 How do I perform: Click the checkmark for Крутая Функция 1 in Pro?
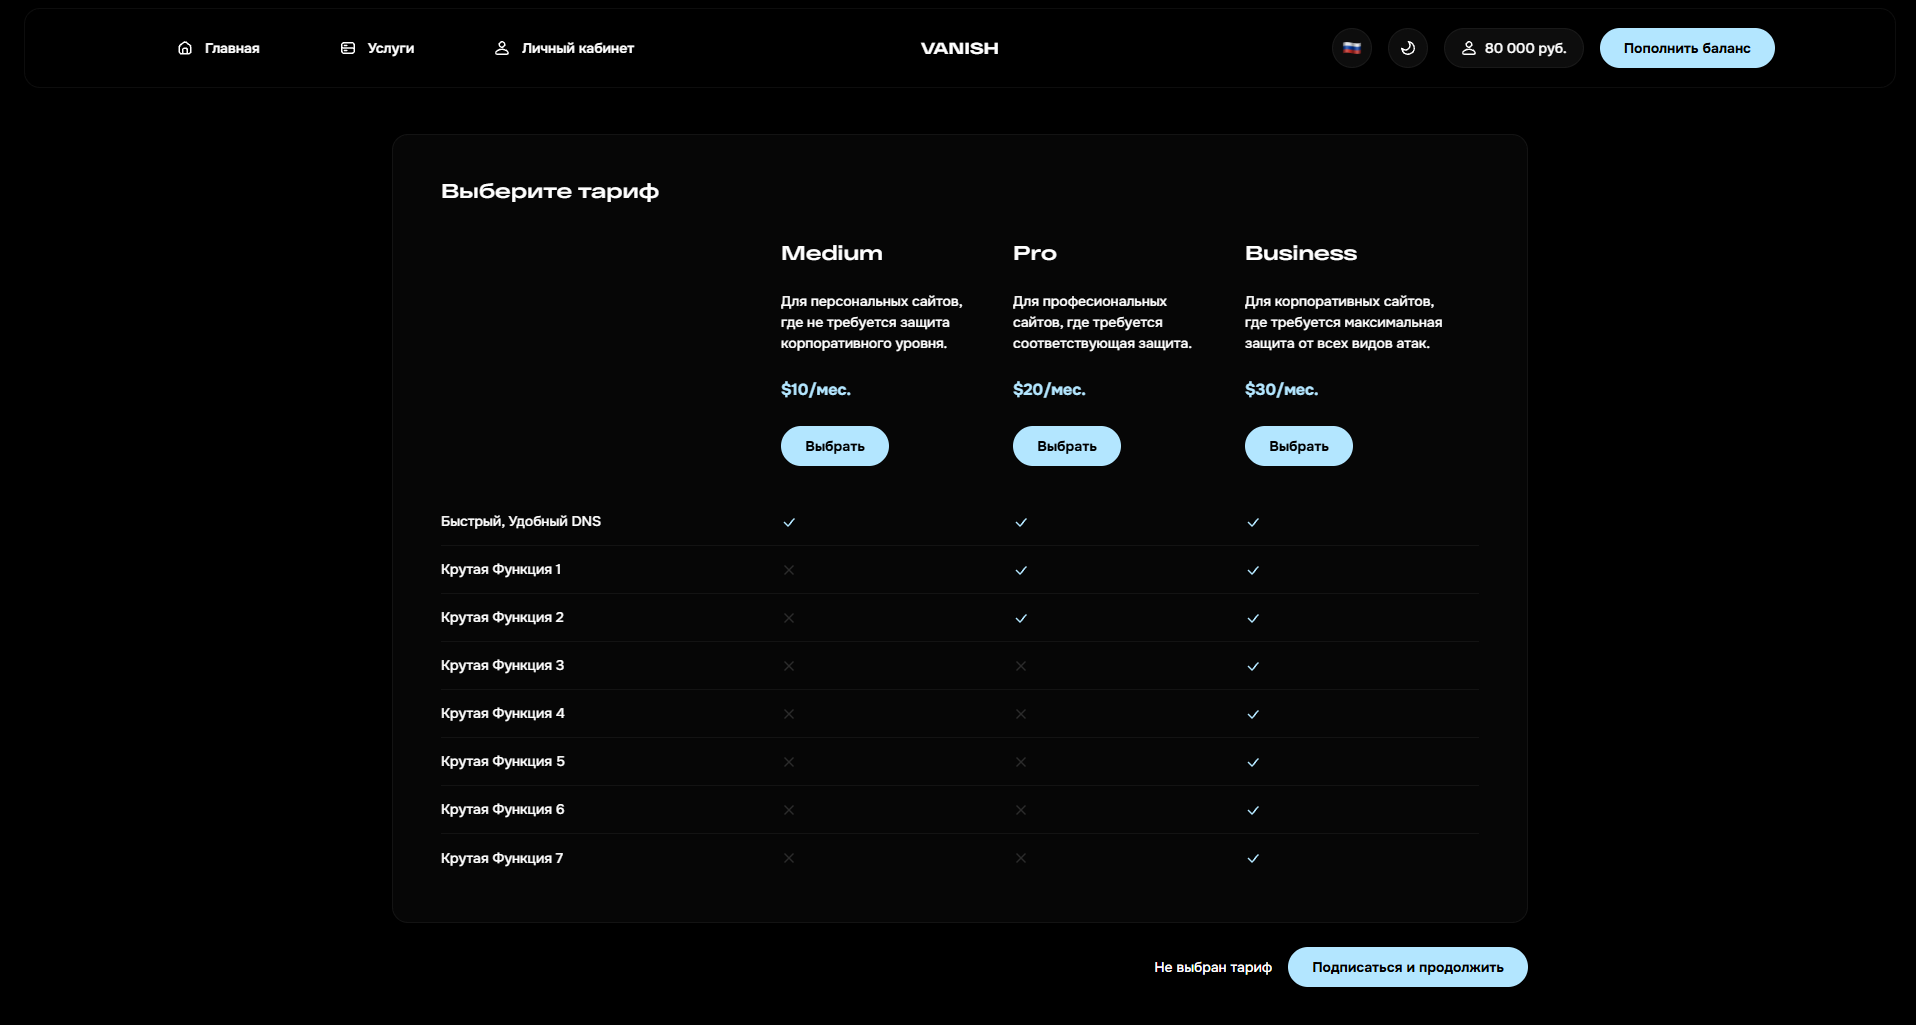tap(1021, 570)
